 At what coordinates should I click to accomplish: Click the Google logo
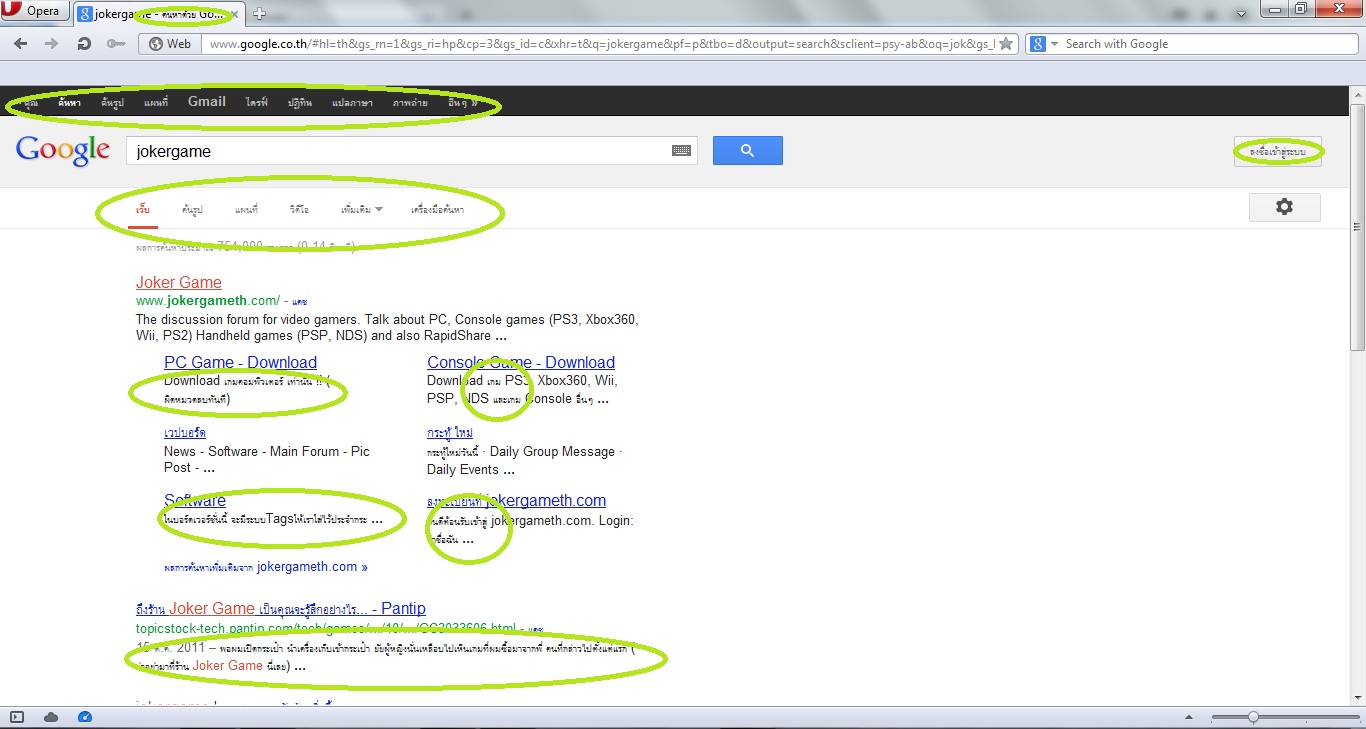63,150
